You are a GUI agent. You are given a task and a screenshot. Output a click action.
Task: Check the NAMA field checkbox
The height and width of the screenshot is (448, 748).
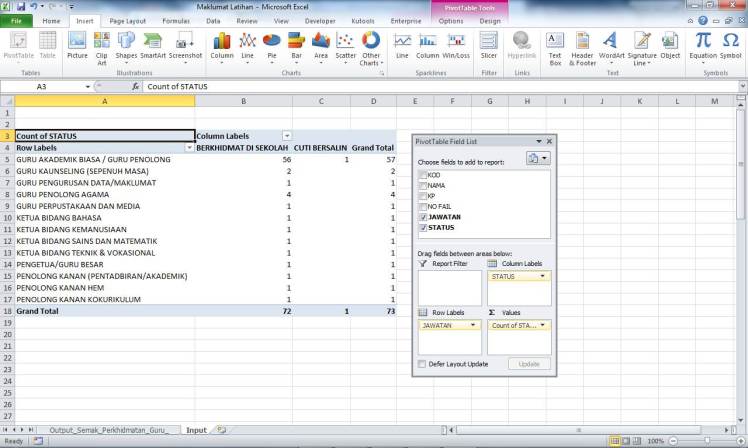[422, 186]
